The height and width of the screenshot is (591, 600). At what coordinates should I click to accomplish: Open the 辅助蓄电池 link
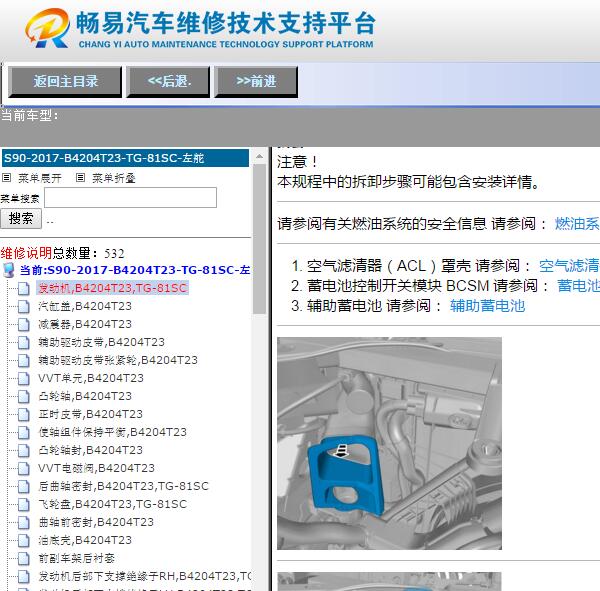pos(487,306)
